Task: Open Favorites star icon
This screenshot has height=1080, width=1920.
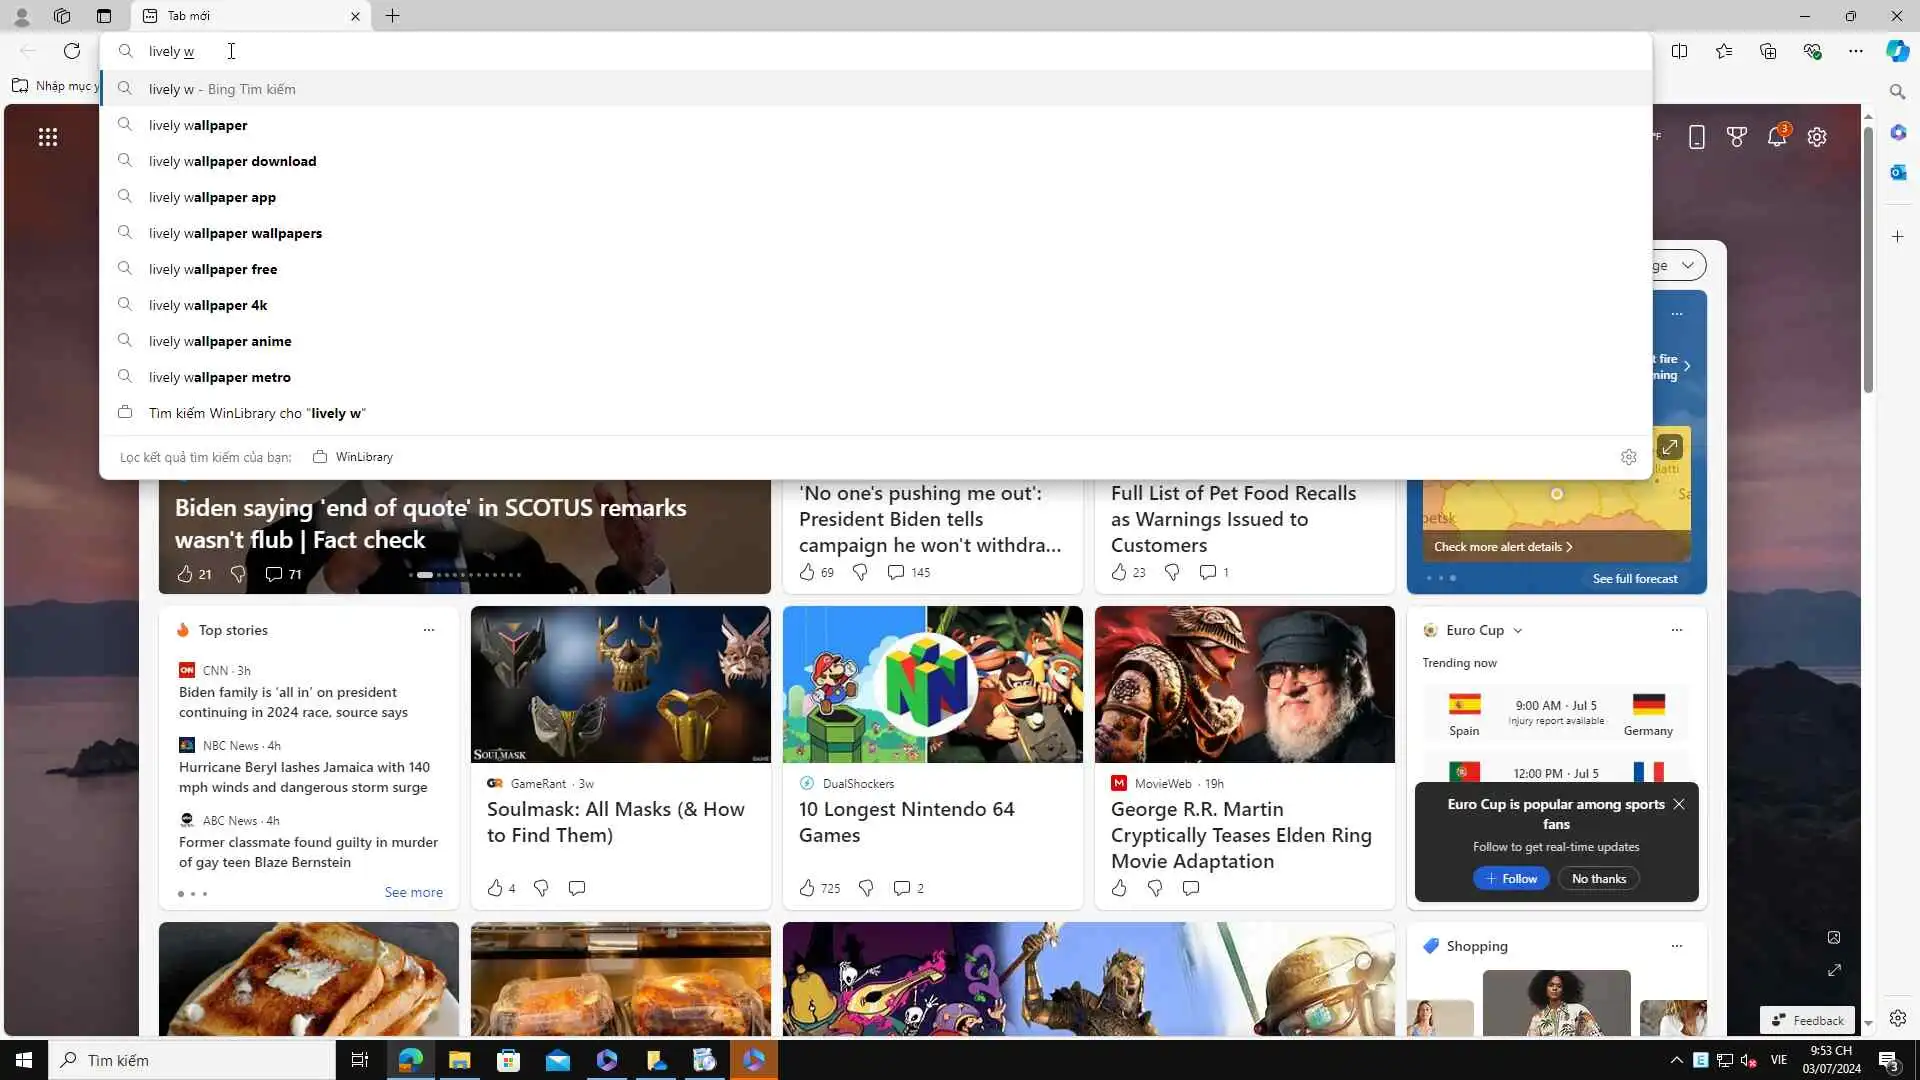Action: pos(1724,51)
